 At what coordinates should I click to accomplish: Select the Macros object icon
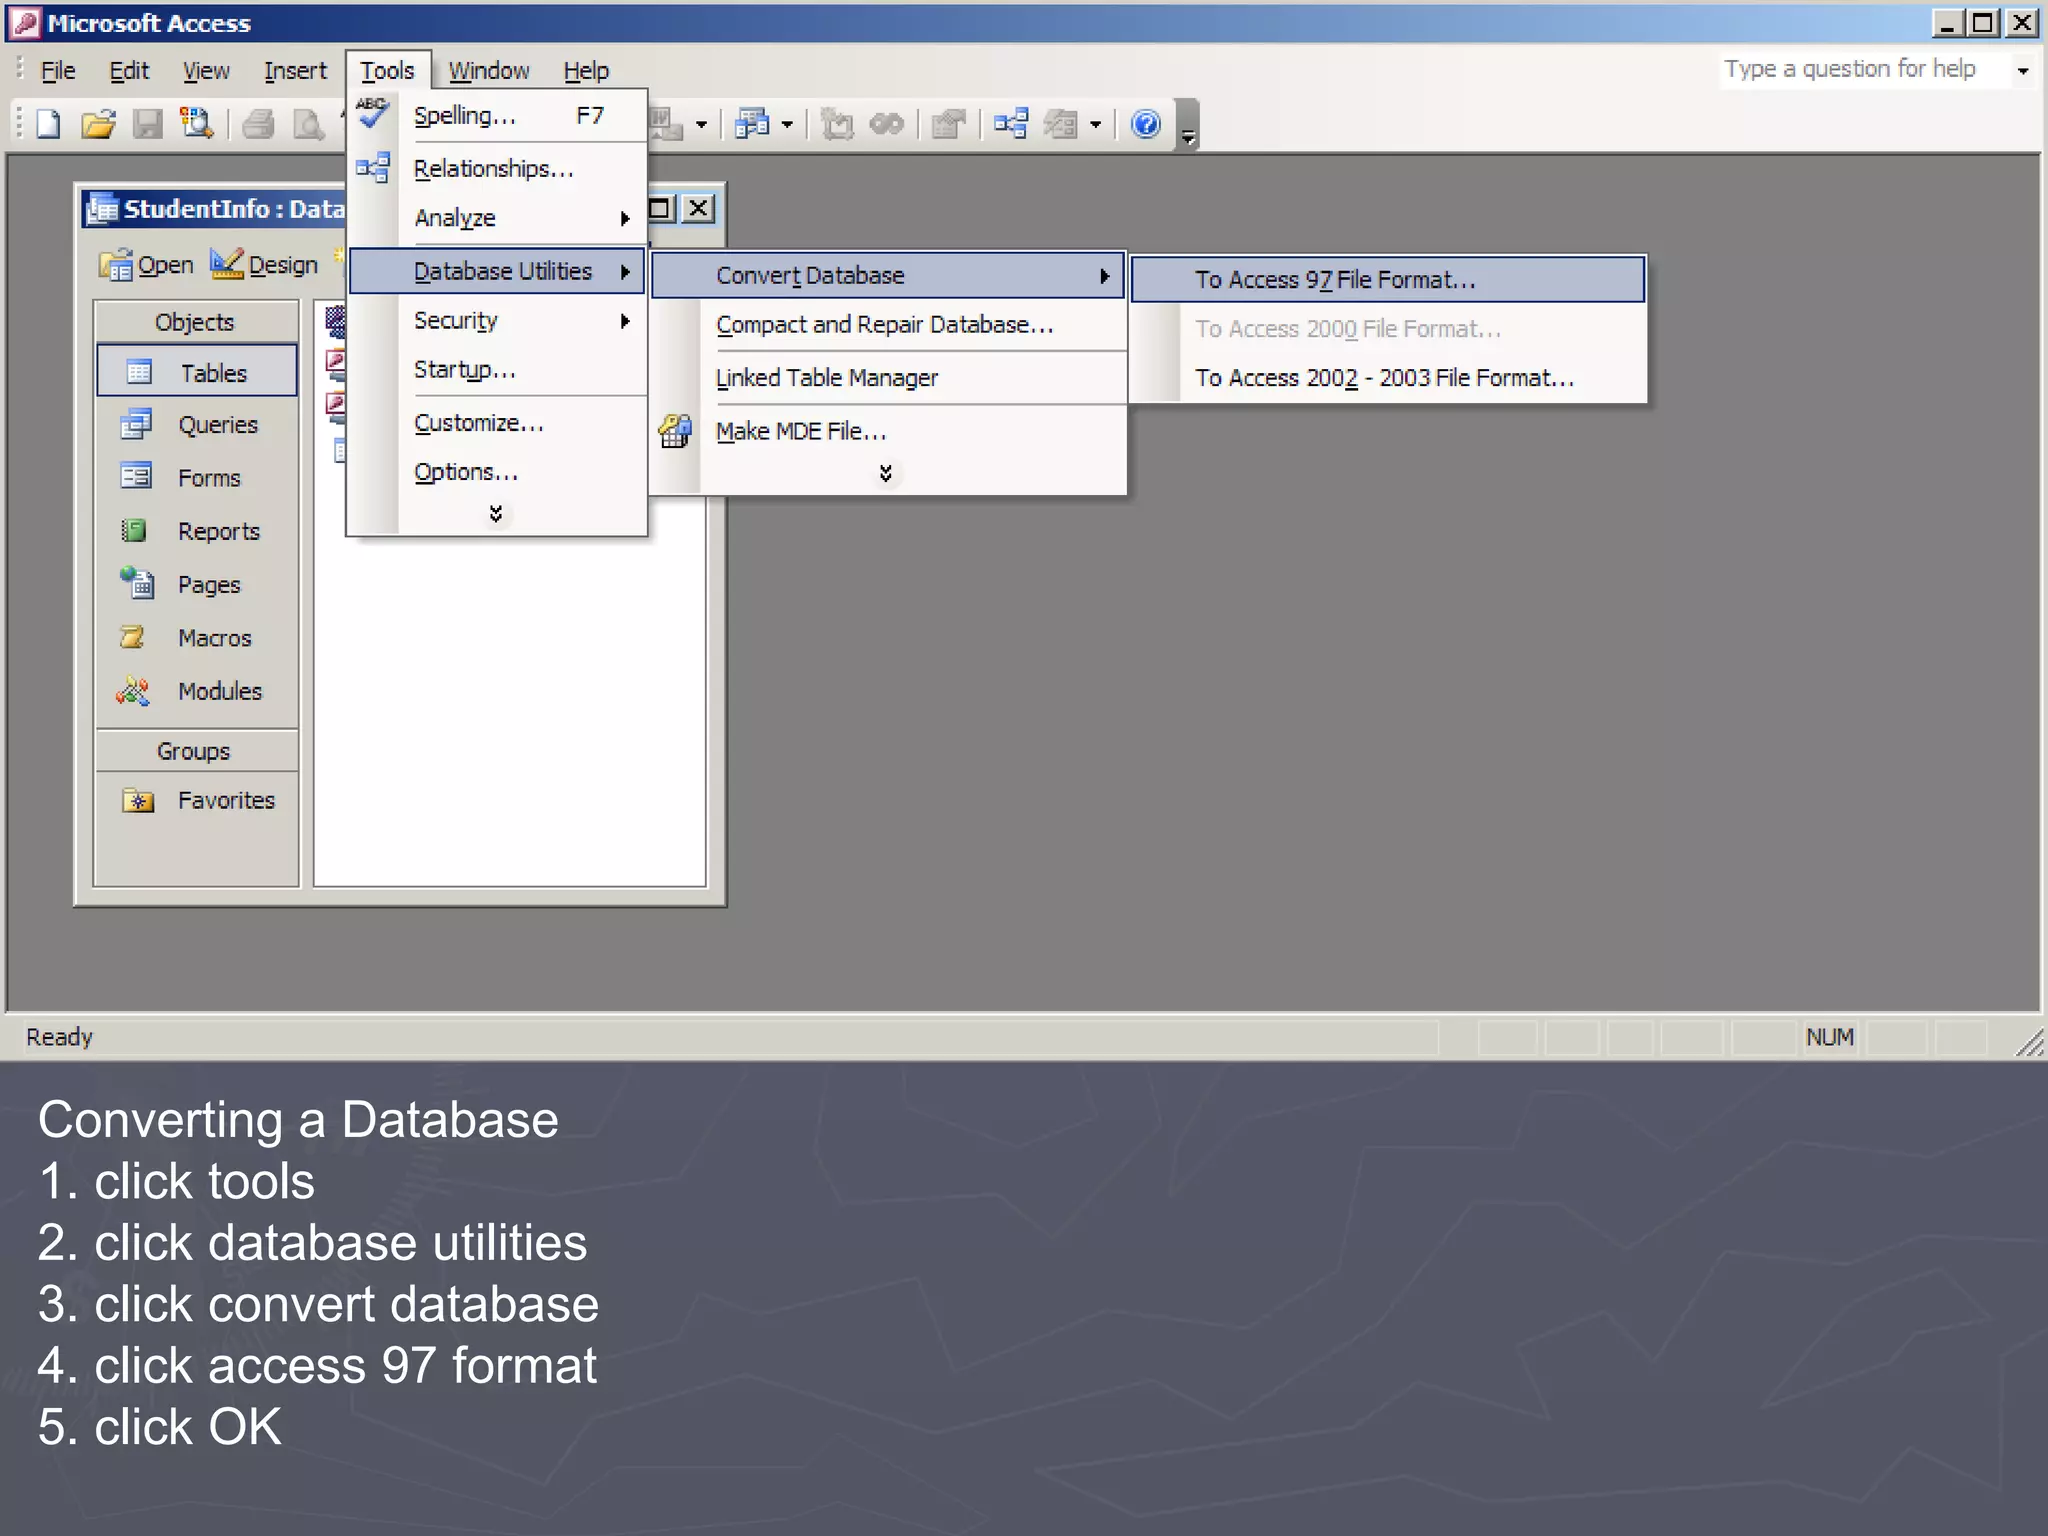coord(132,637)
